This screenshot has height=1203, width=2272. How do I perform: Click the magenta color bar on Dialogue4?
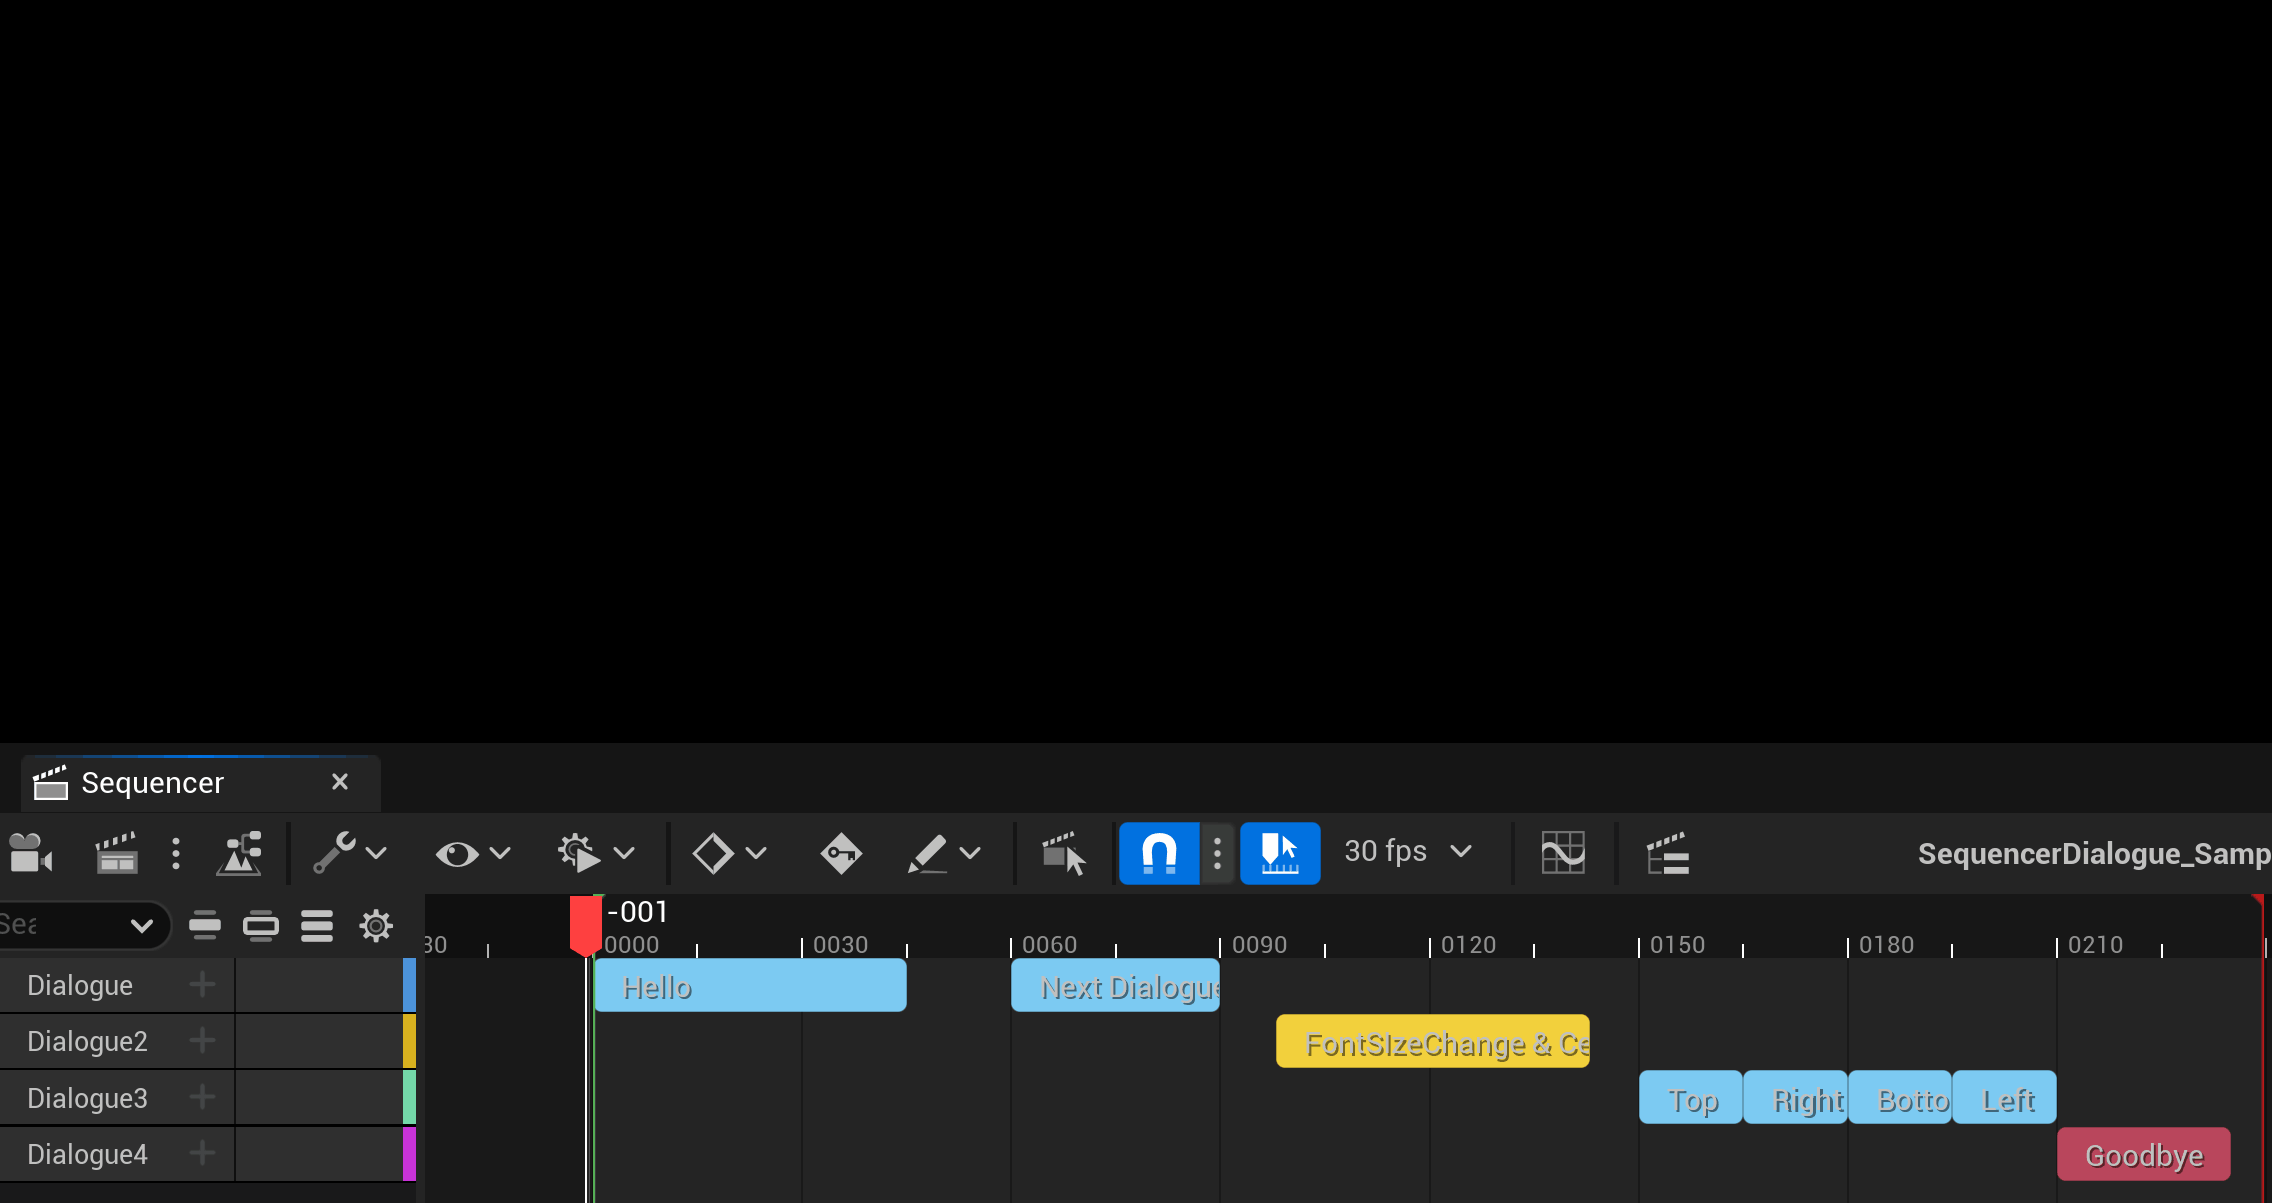click(409, 1153)
